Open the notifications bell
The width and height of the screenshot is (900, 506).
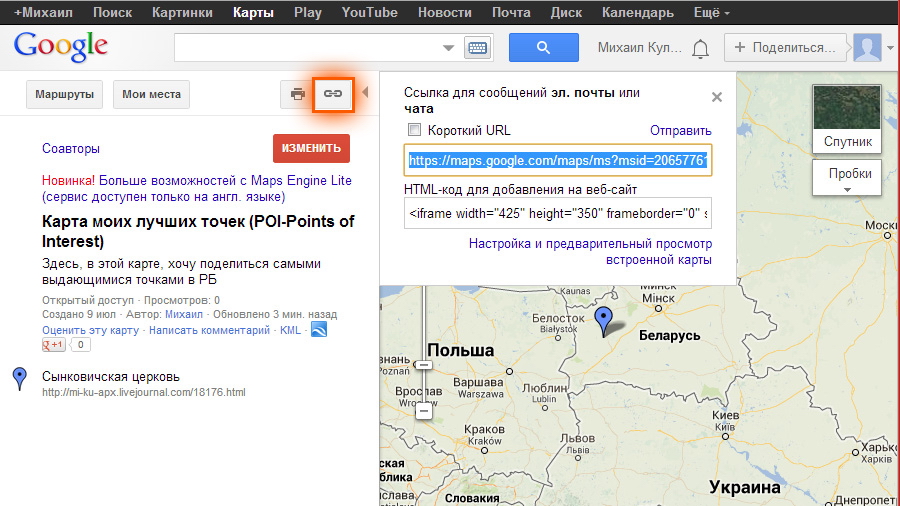pos(700,49)
